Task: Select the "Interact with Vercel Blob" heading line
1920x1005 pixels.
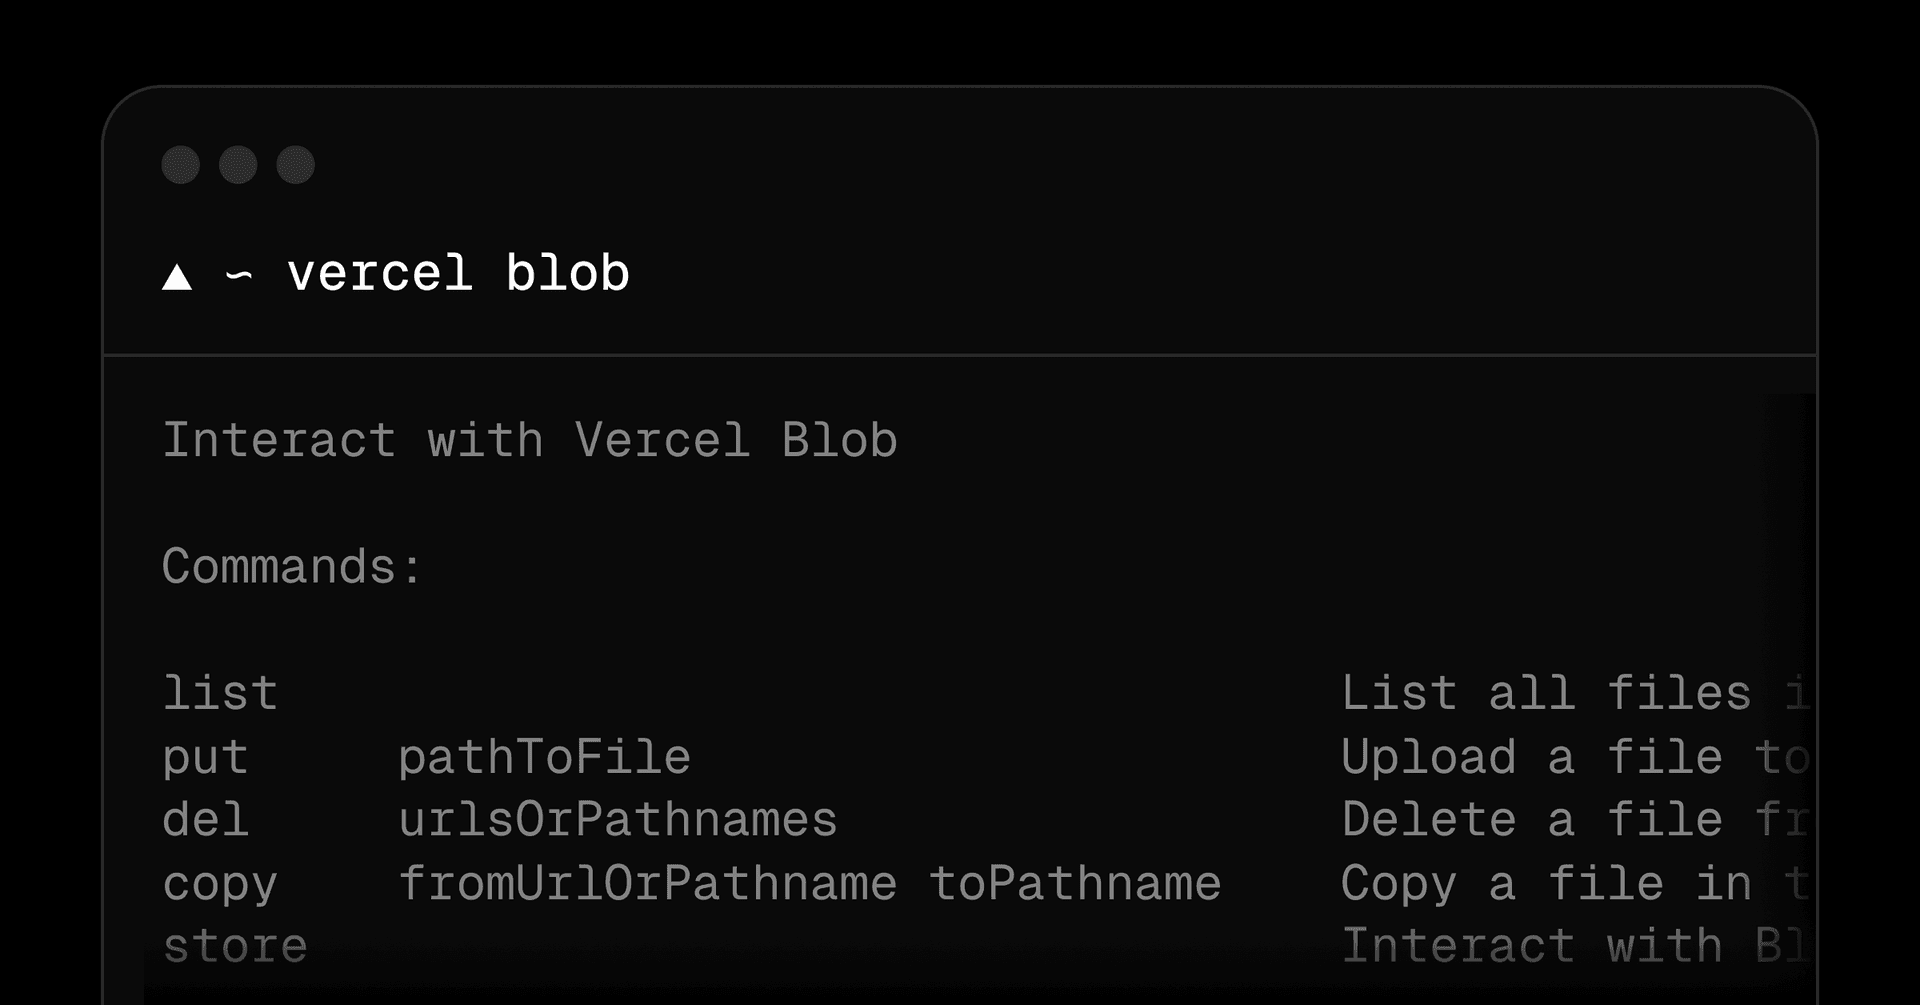Action: click(x=529, y=441)
